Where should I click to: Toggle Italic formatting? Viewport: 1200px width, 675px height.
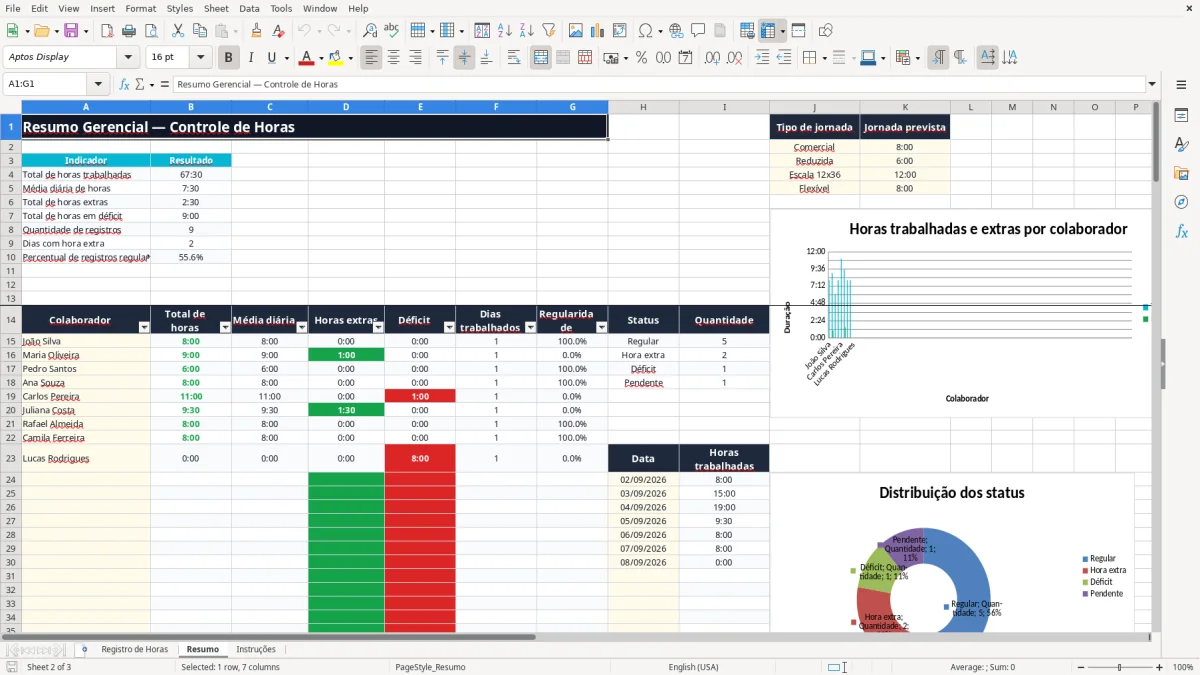coord(250,58)
